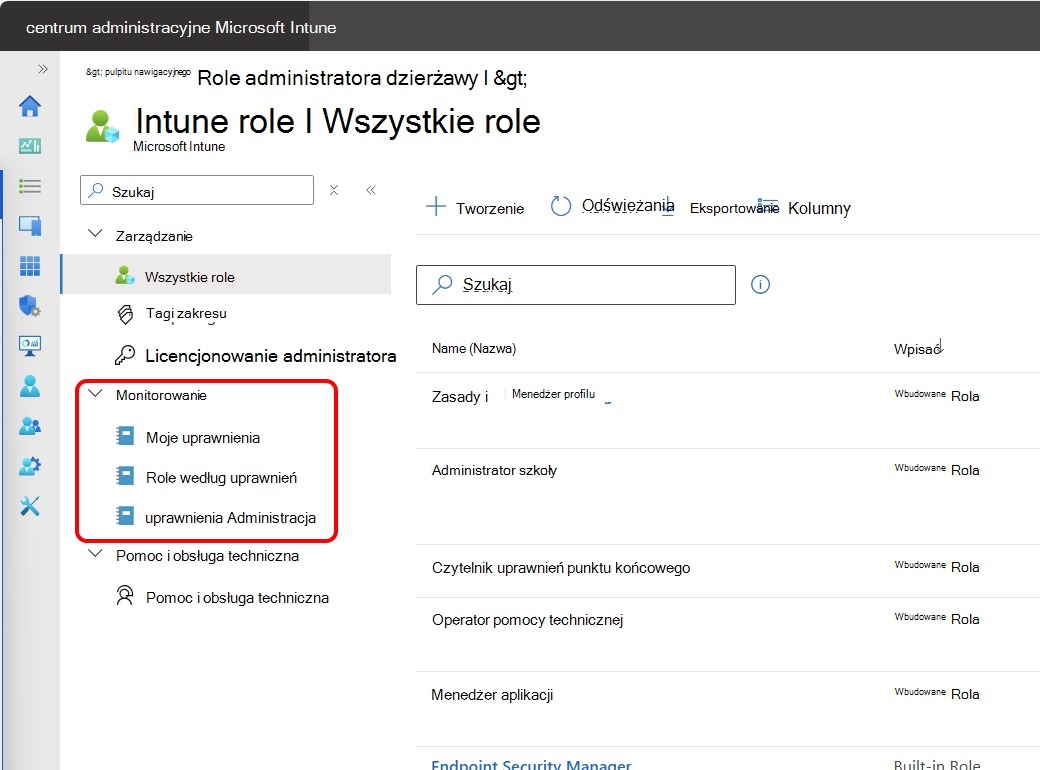Open Operator pomocy technicznej role

click(527, 619)
